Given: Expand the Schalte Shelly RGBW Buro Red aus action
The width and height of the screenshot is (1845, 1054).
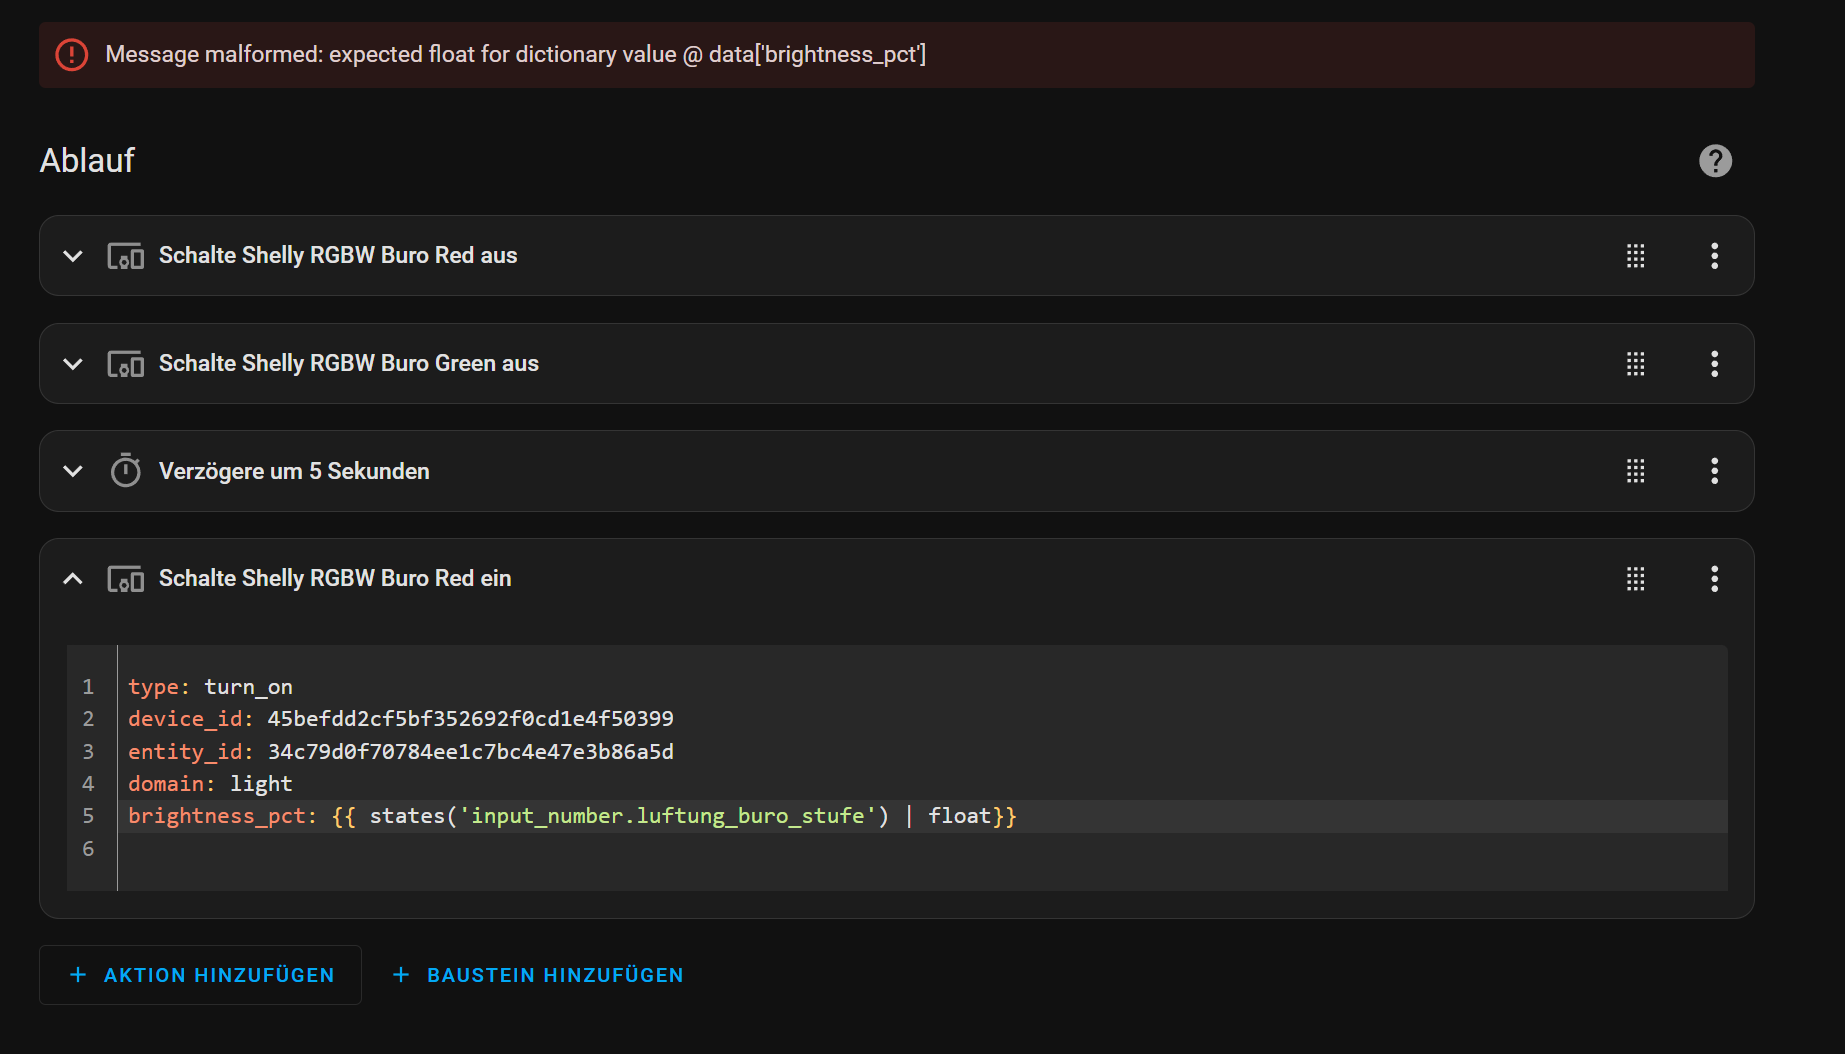Looking at the screenshot, I should pyautogui.click(x=73, y=256).
